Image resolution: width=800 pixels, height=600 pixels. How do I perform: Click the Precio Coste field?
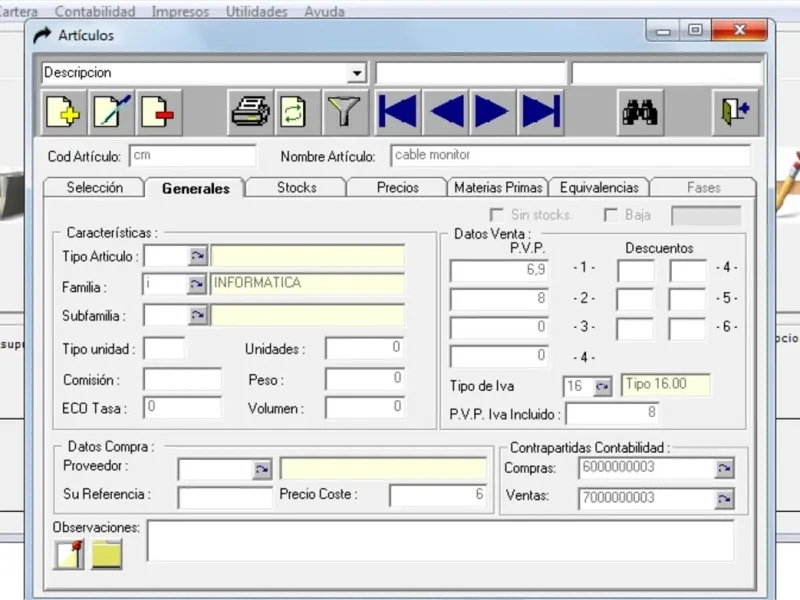coord(437,494)
